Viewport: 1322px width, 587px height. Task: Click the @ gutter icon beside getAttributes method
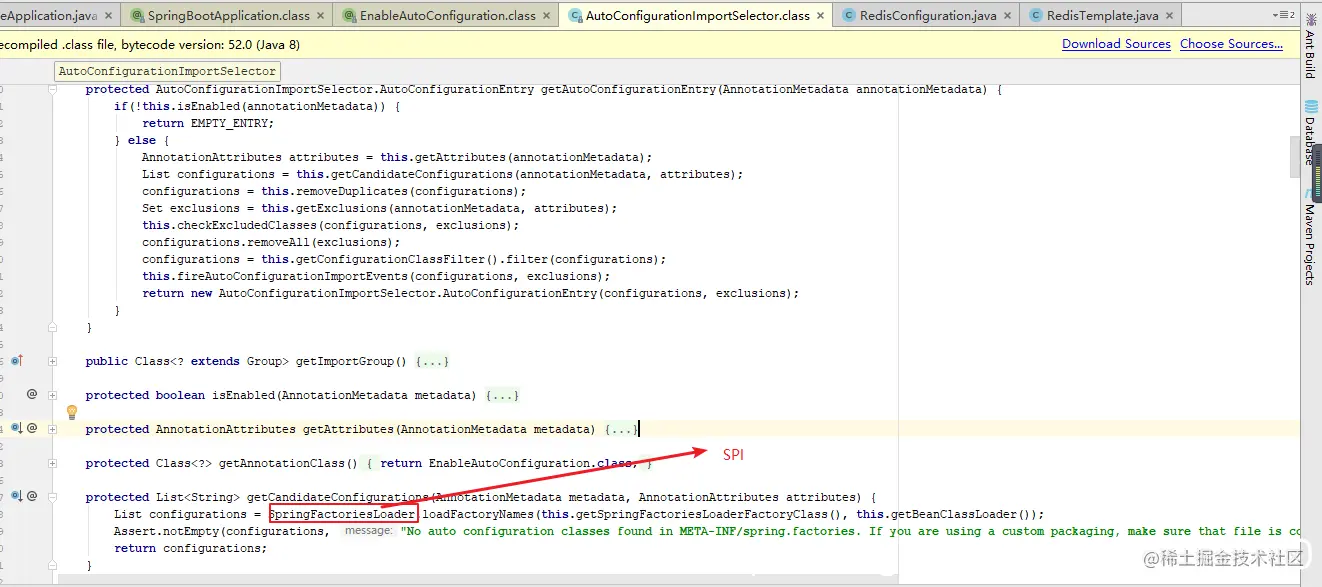coord(32,428)
